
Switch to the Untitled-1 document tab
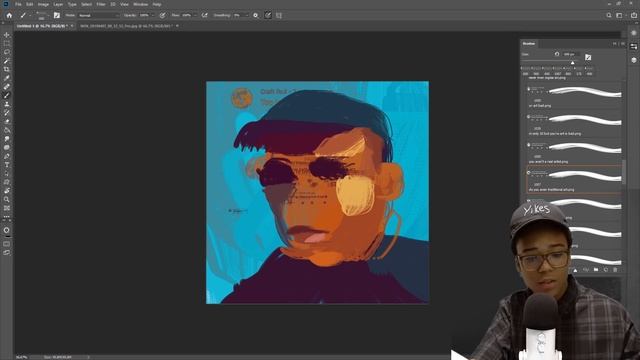[42, 26]
